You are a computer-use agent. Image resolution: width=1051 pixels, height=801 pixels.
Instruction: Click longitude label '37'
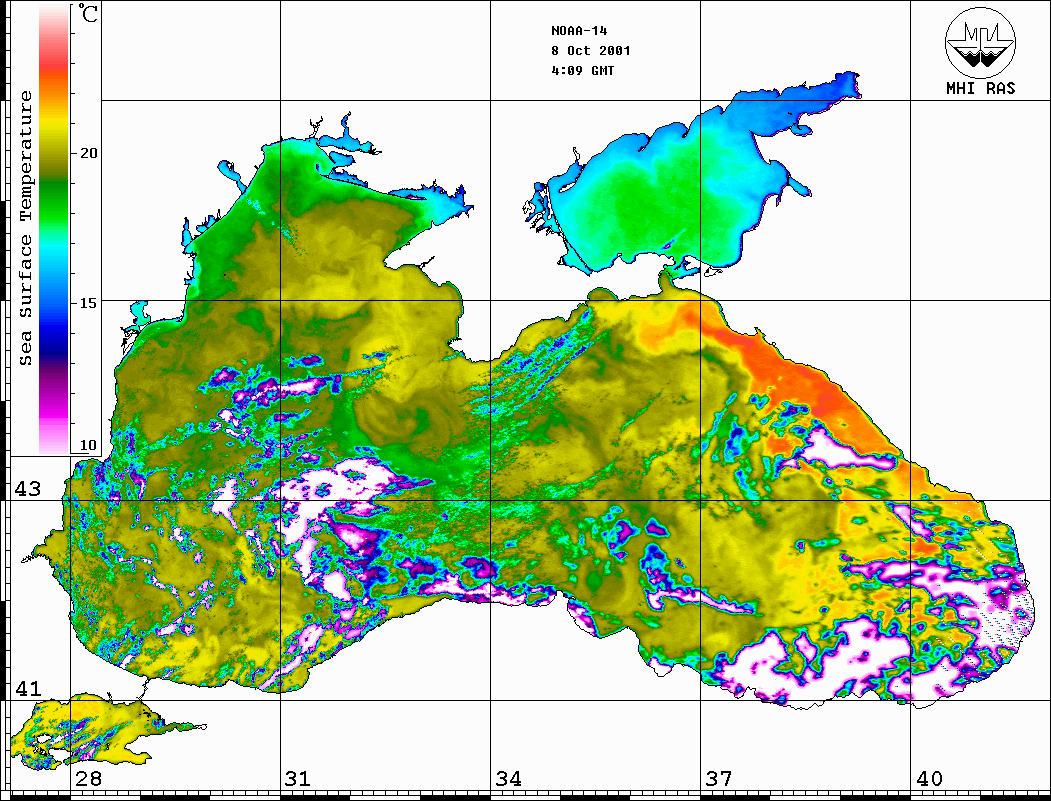[x=719, y=778]
